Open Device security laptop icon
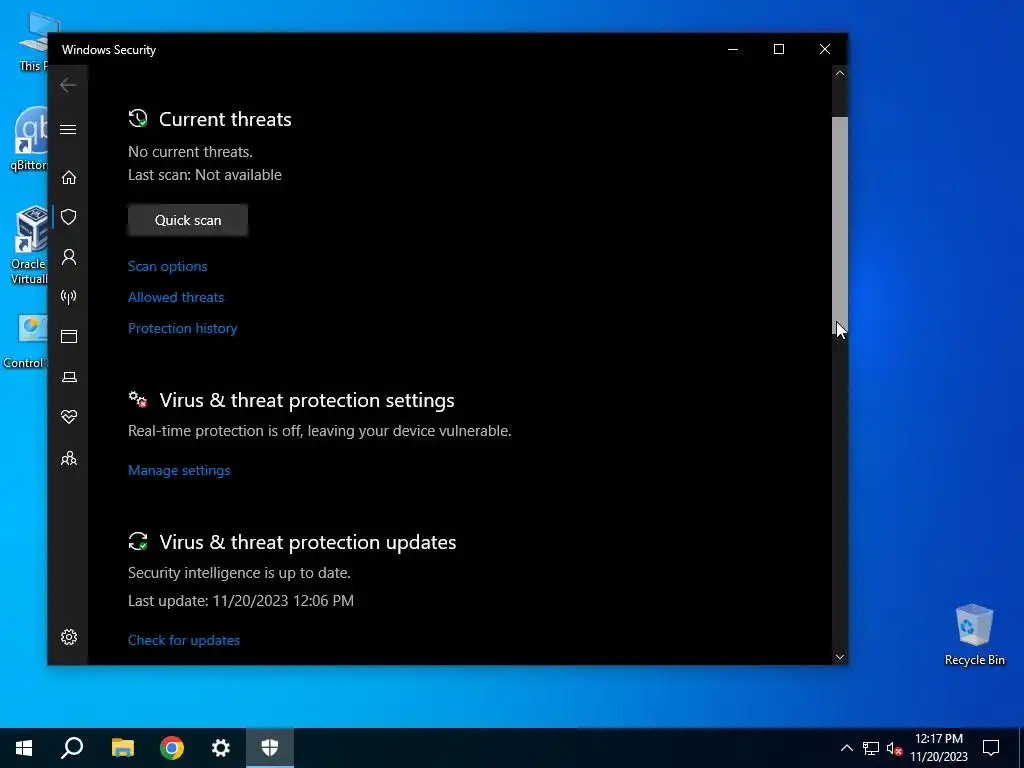This screenshot has width=1024, height=768. point(69,377)
